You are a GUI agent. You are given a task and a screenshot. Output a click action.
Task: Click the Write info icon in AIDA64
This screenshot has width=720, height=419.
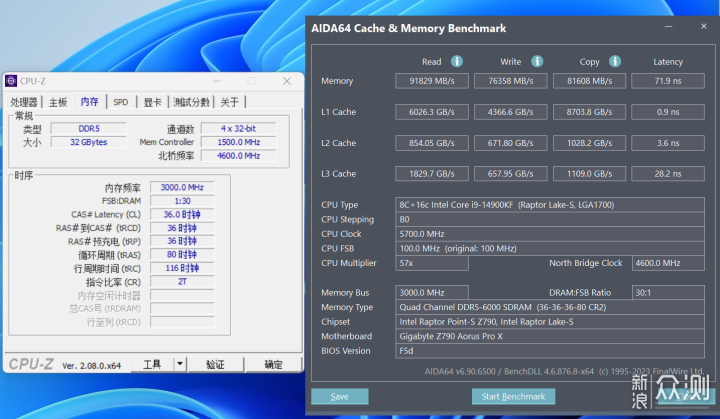537,61
